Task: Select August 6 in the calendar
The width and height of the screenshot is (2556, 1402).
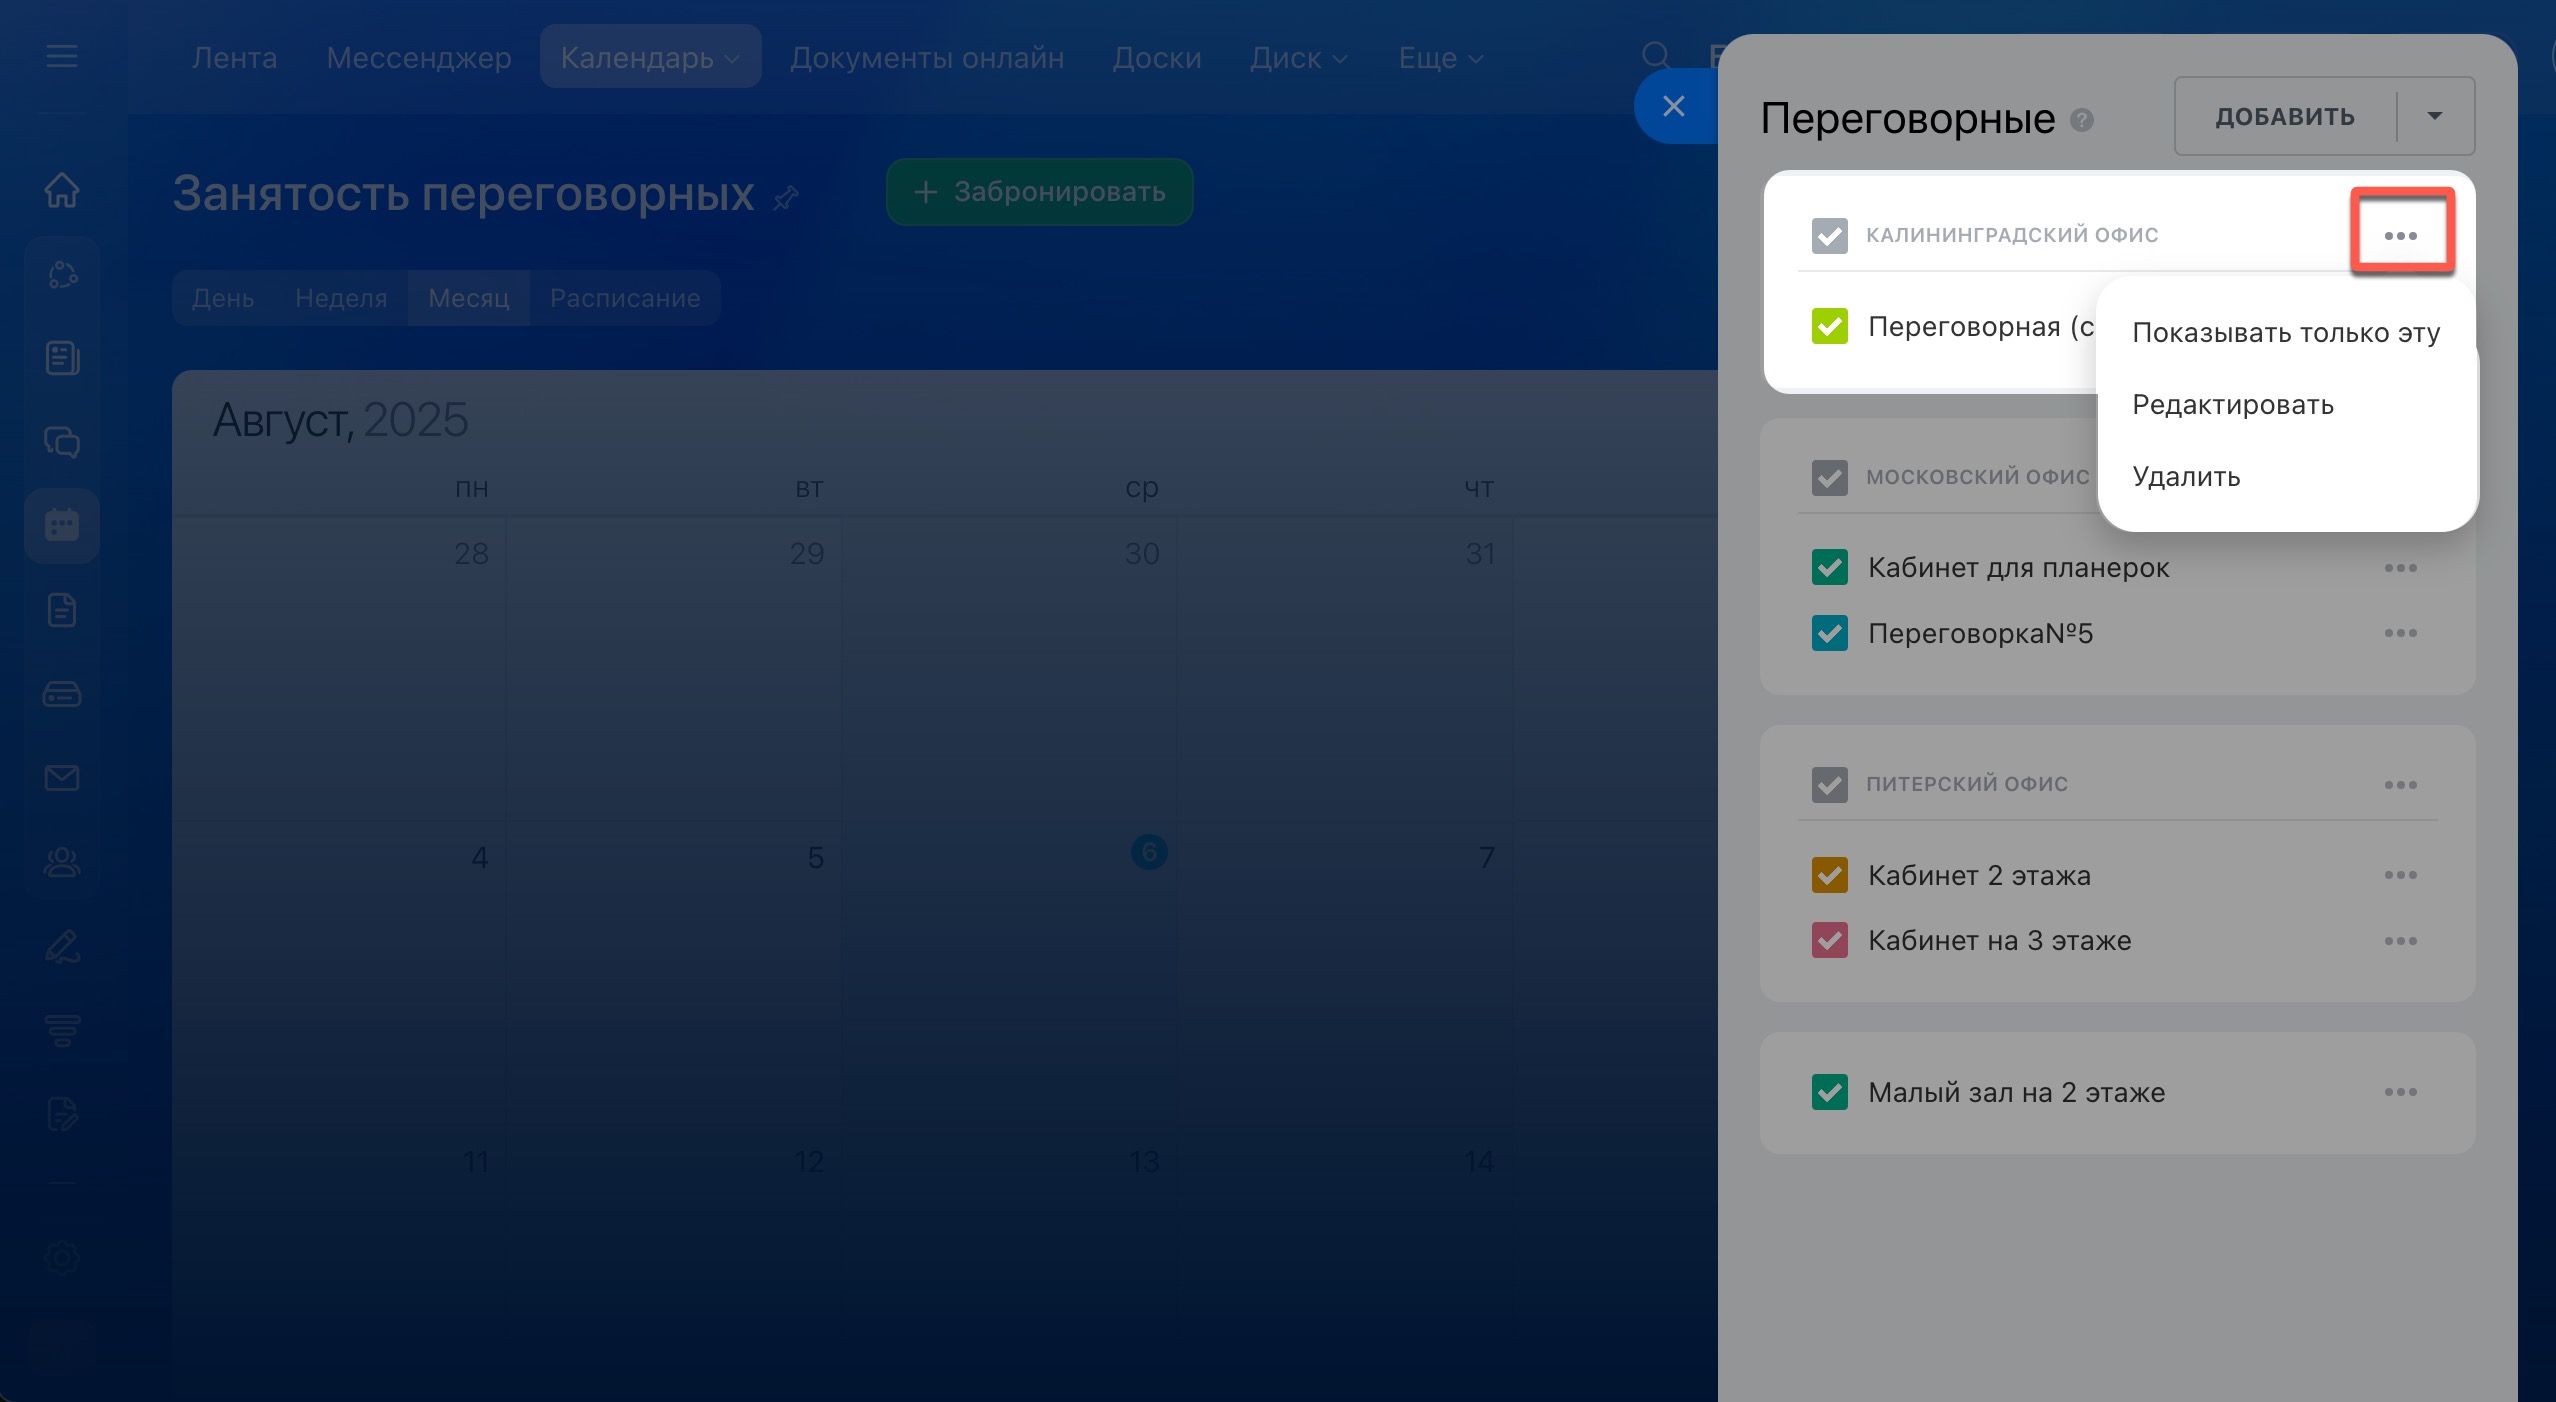Action: (x=1149, y=852)
